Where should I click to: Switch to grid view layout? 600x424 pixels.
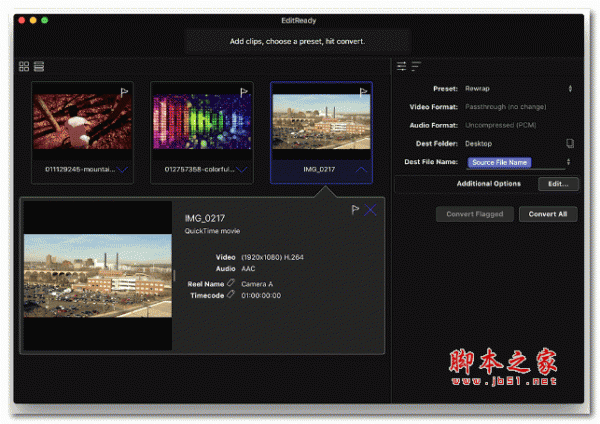24,67
